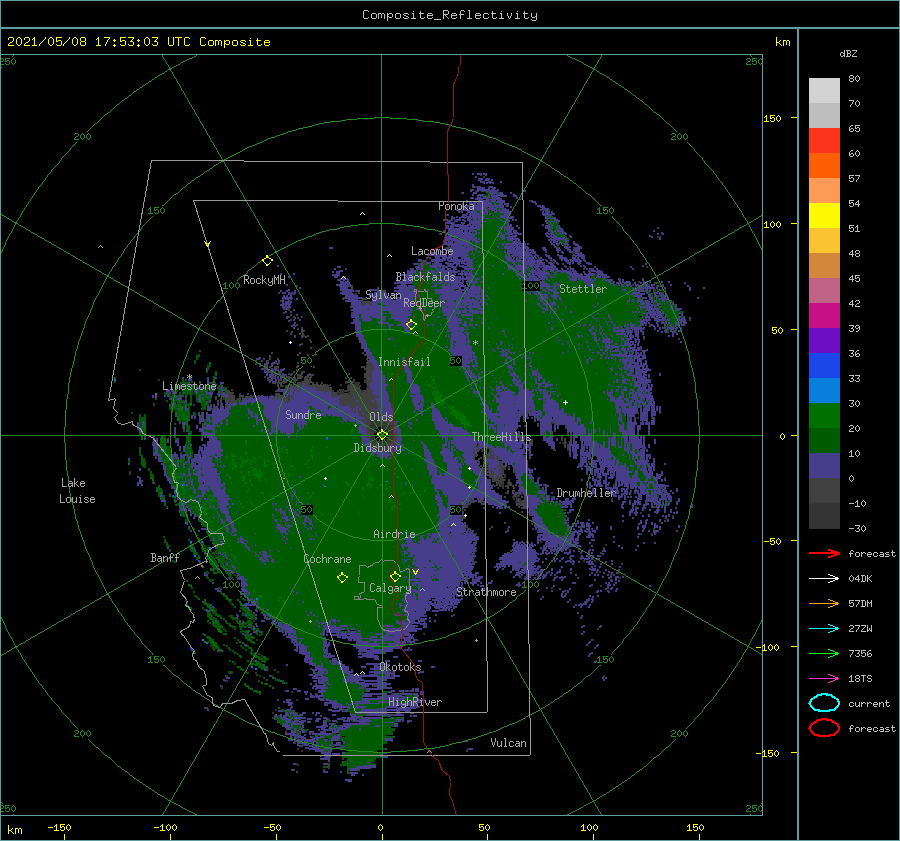
Task: Click the dBZ legend heading
Action: (x=848, y=54)
